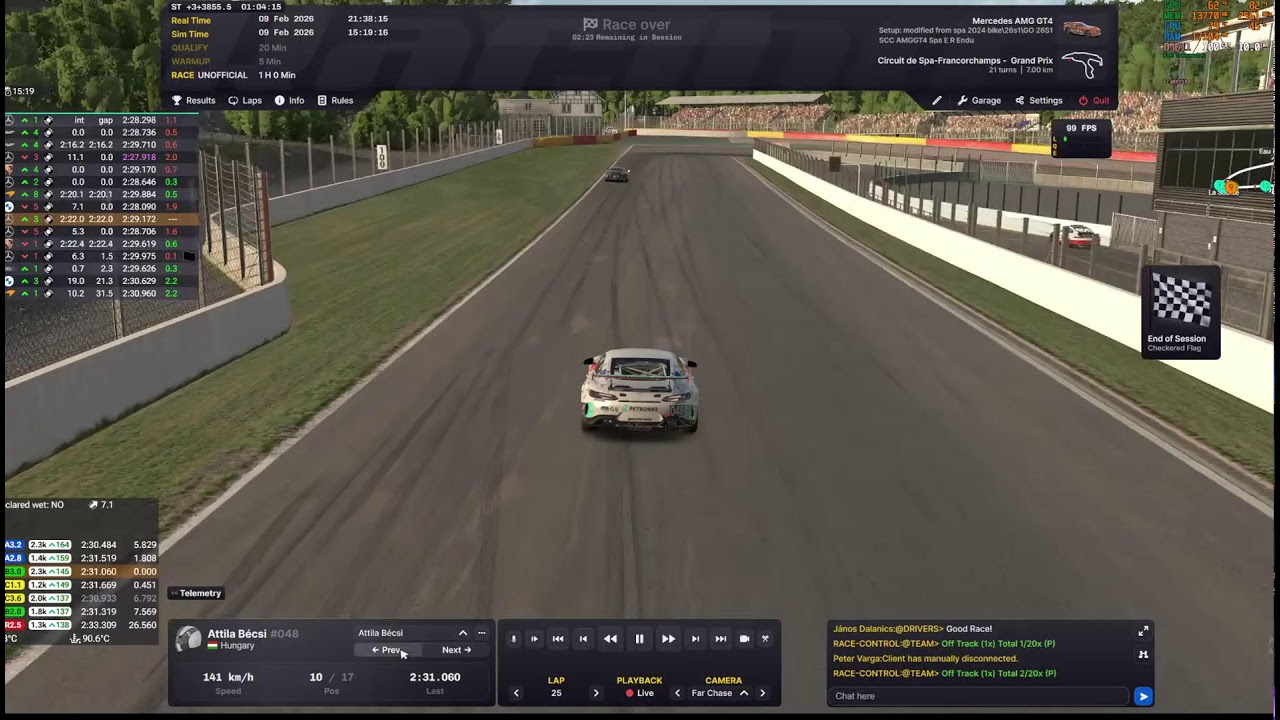Click the Peter Varga disconnected message

tap(925, 659)
